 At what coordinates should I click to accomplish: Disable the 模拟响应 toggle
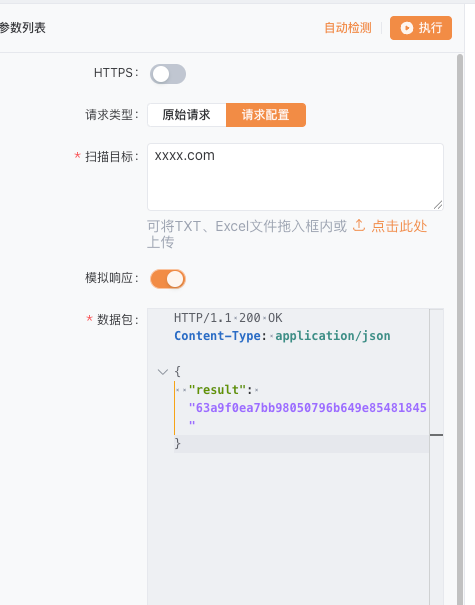[168, 279]
